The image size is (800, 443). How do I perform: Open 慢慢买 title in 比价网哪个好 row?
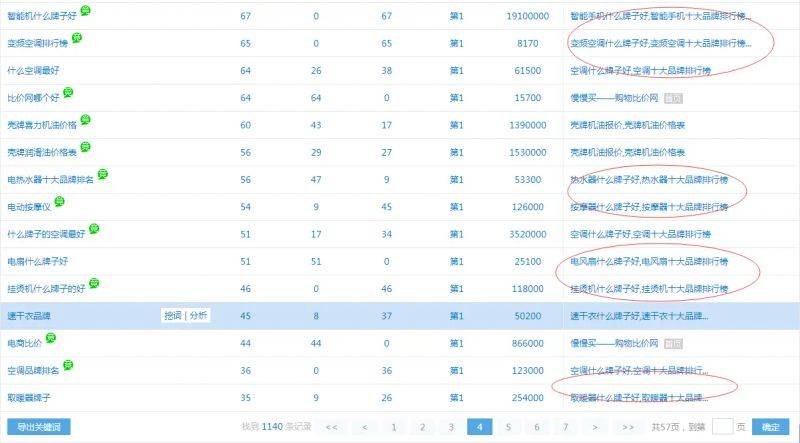coord(614,98)
